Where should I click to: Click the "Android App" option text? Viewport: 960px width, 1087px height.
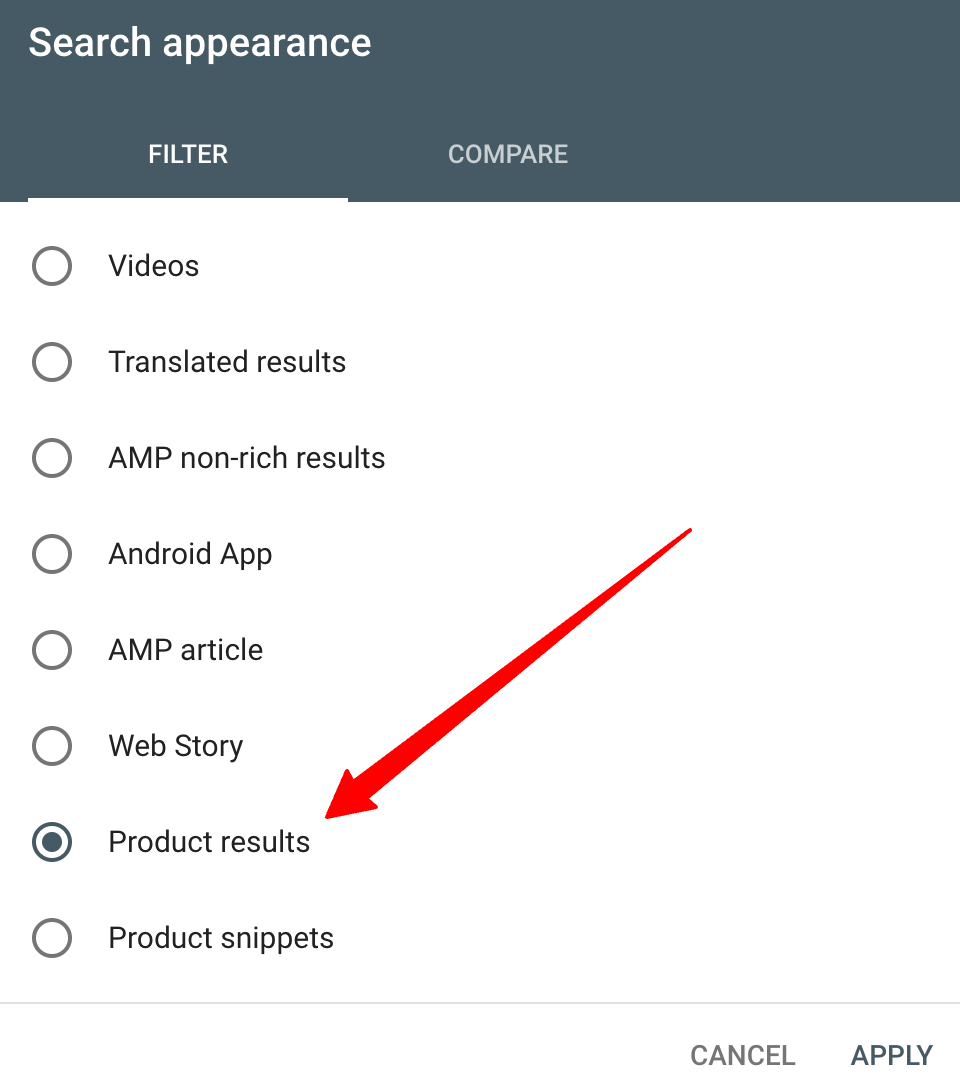(x=190, y=554)
